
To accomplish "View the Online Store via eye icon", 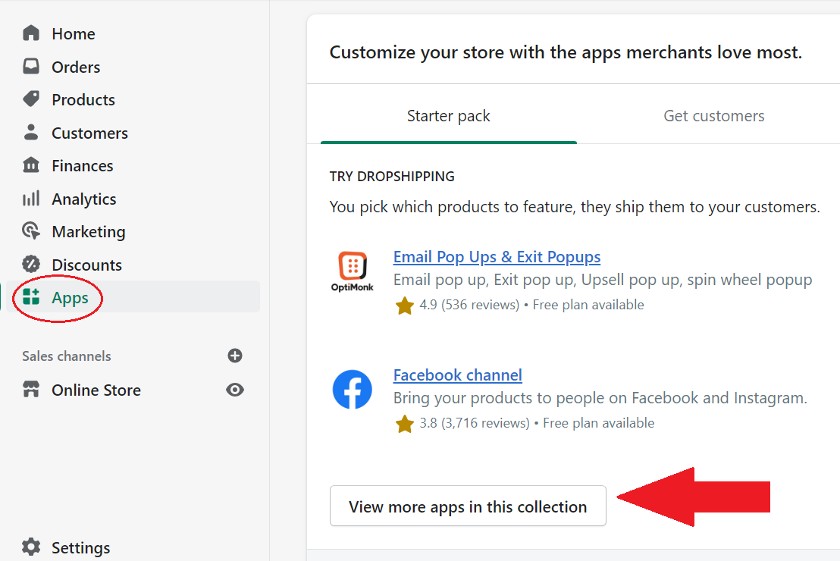I will tap(235, 390).
